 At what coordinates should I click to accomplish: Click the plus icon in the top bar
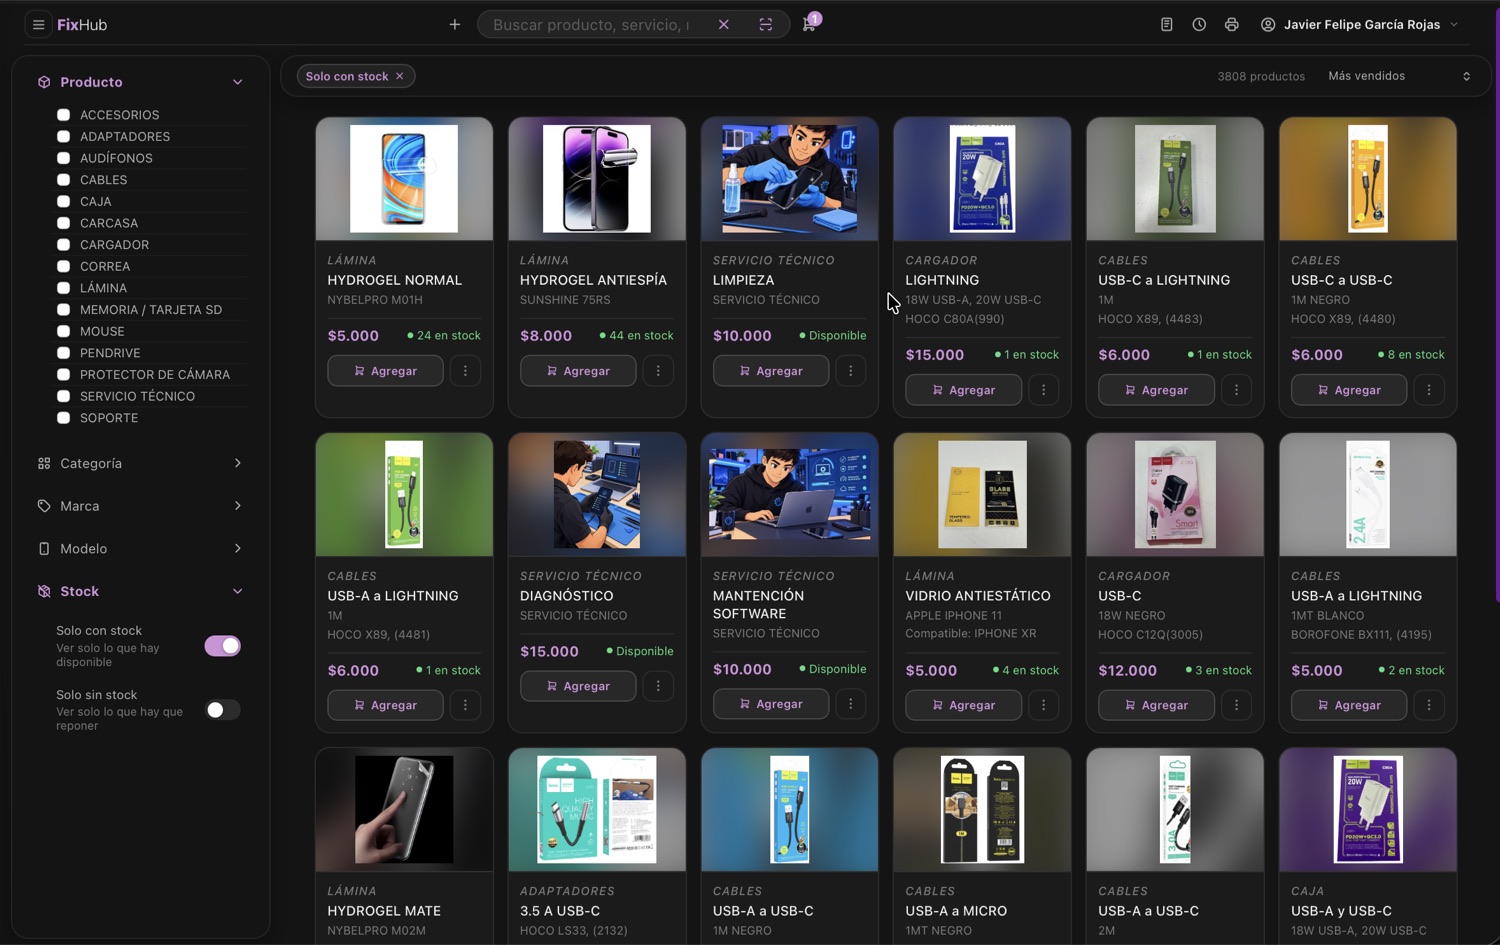tap(455, 25)
